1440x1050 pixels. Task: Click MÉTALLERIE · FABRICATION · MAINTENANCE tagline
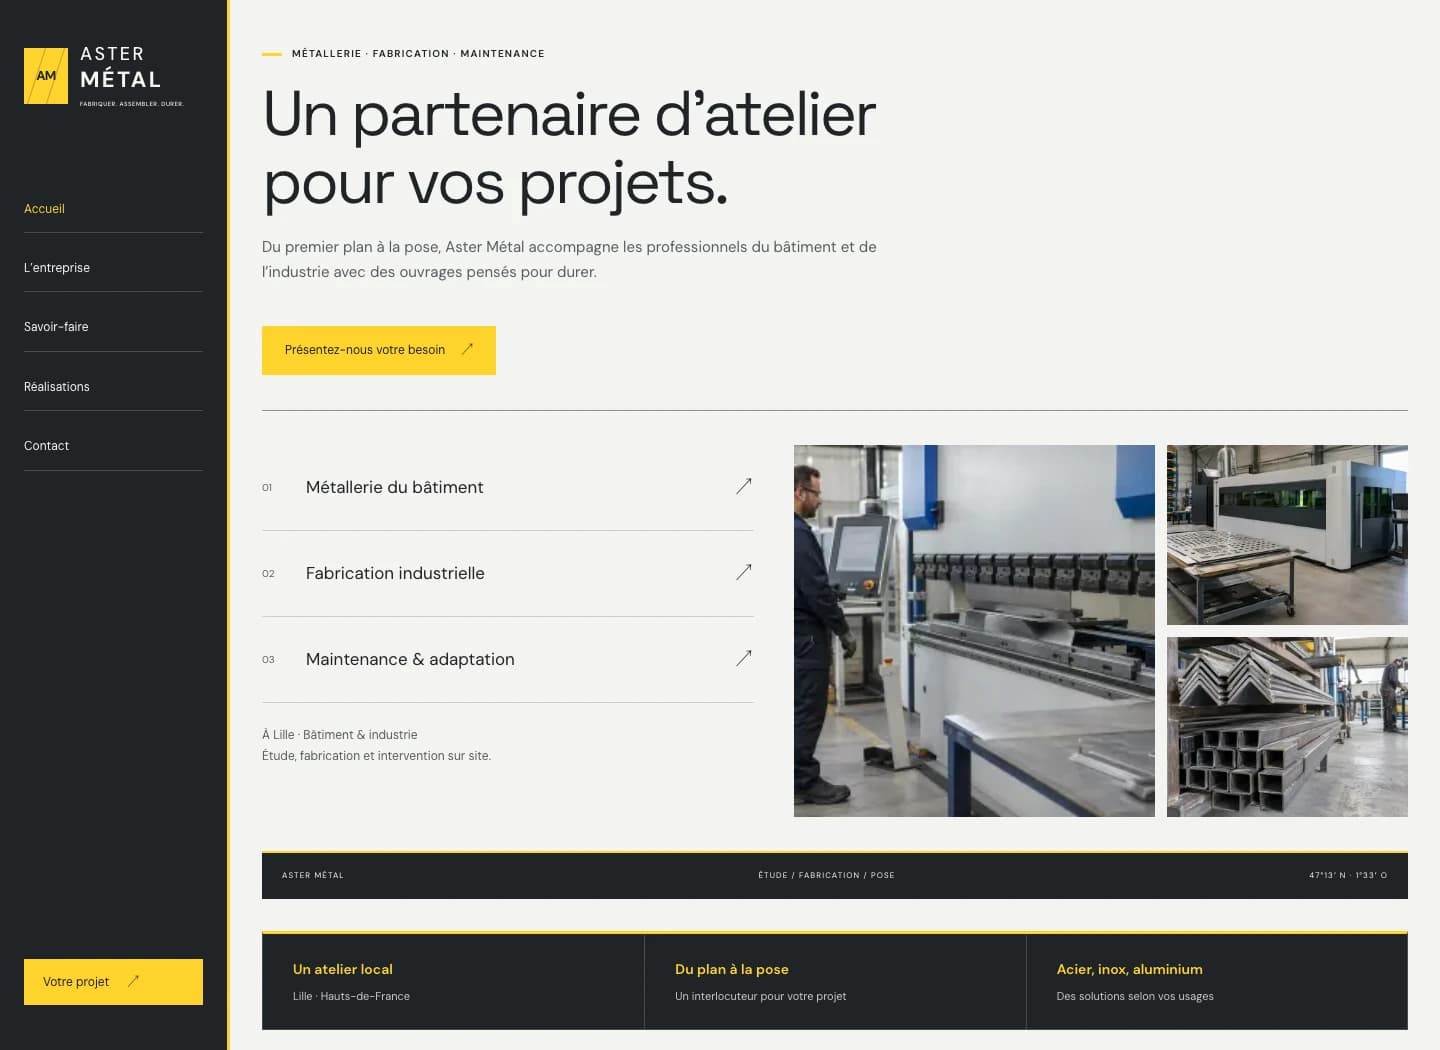click(418, 54)
